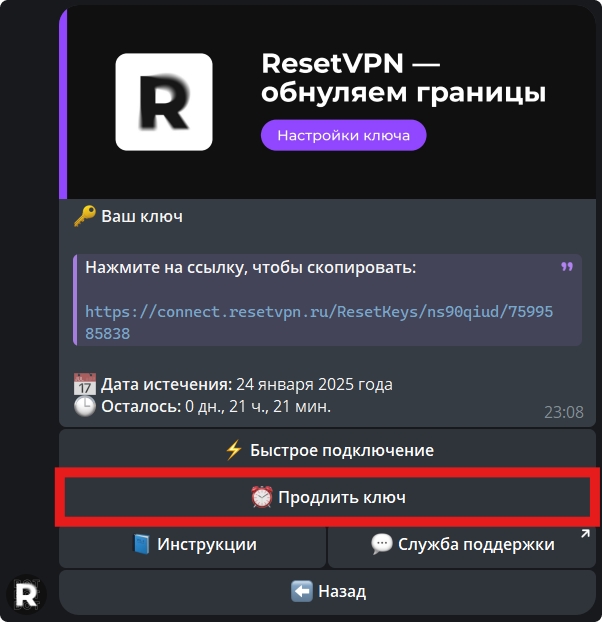Open the Быстрое подключение option
Image resolution: width=602 pixels, height=622 pixels.
328,450
